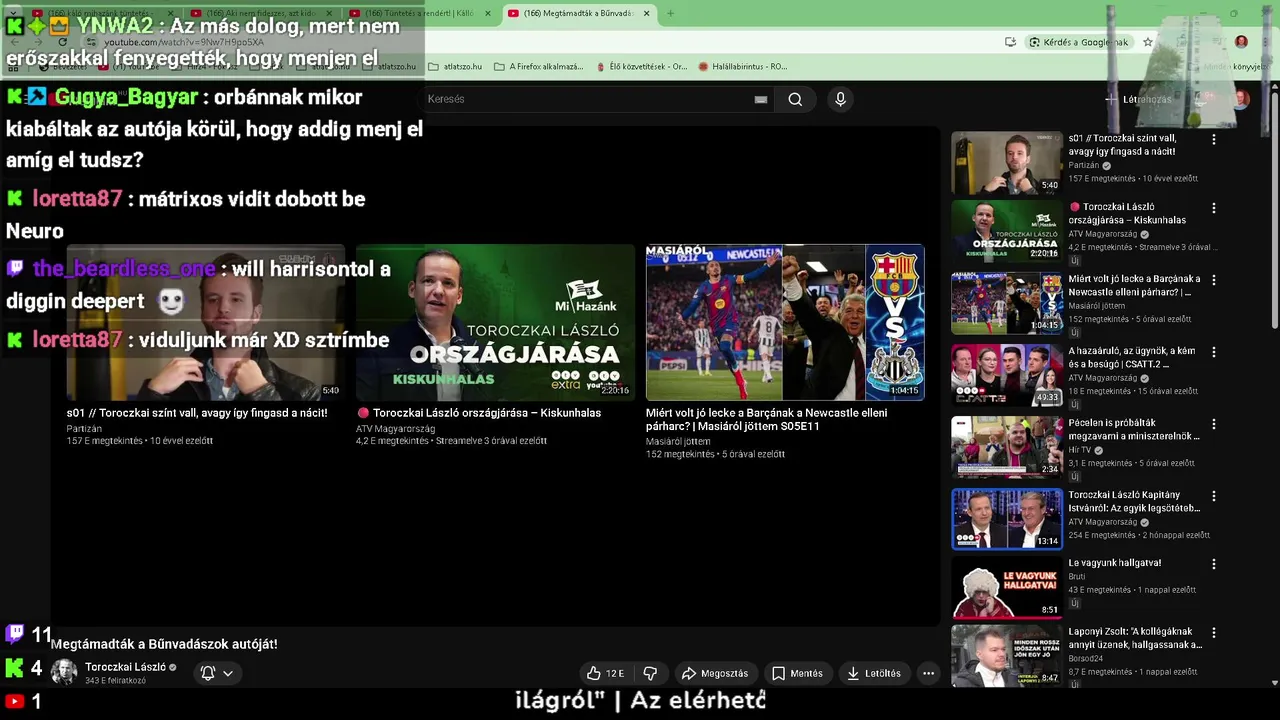
Task: Open sidebar thumbnail Laponyi Zsolt video
Action: (x=1007, y=656)
